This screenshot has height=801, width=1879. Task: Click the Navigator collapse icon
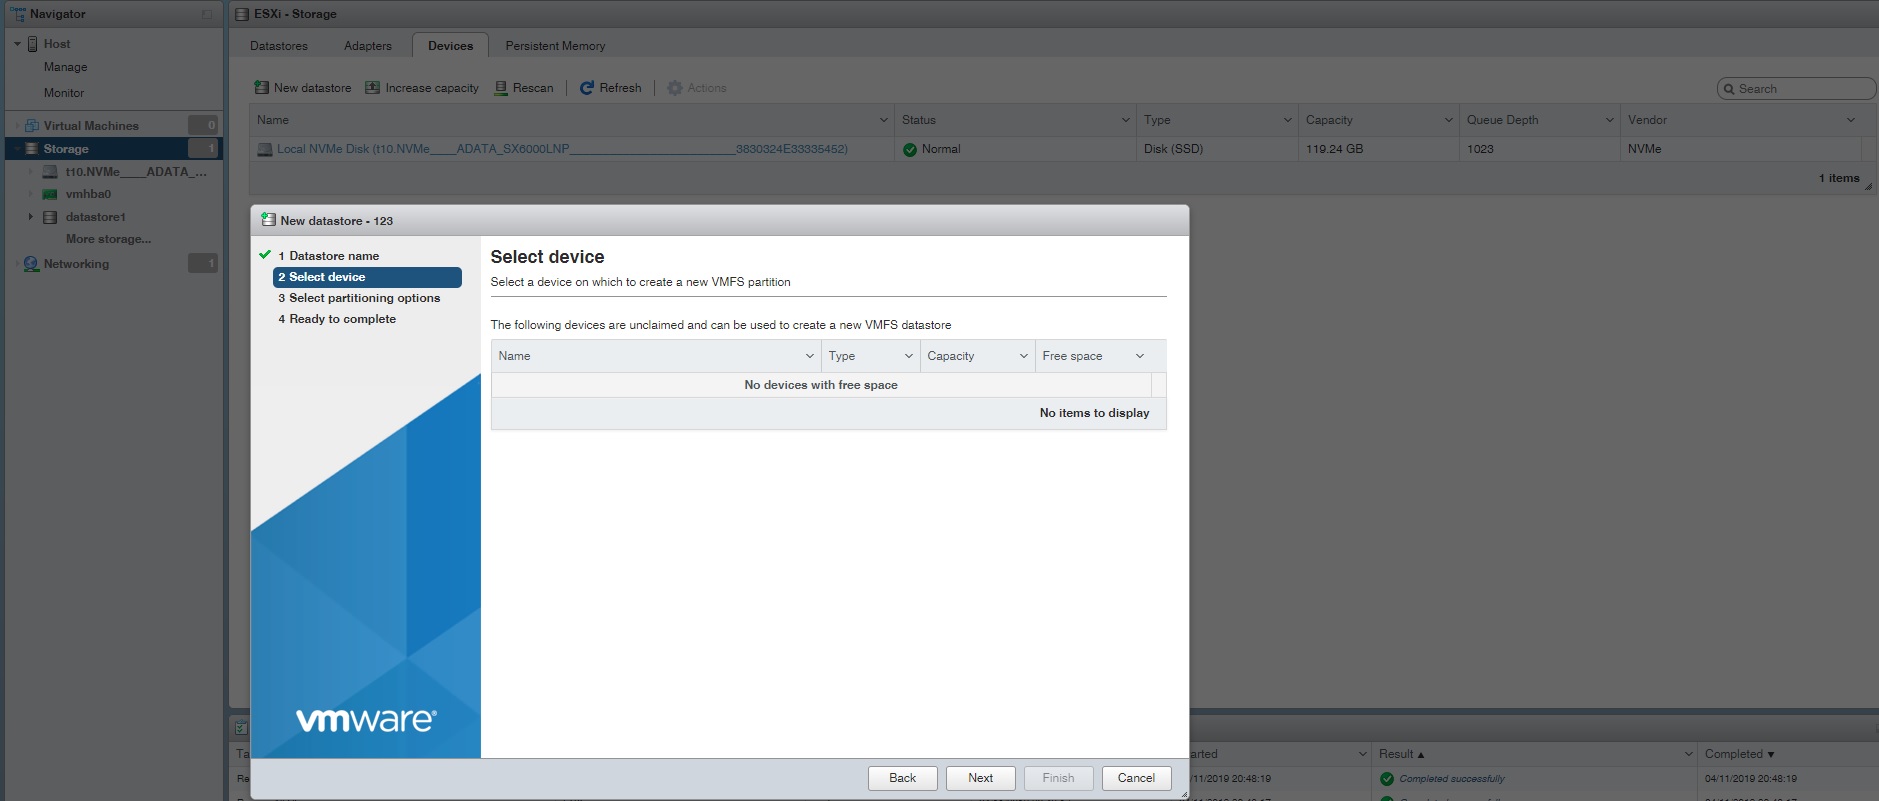click(207, 14)
